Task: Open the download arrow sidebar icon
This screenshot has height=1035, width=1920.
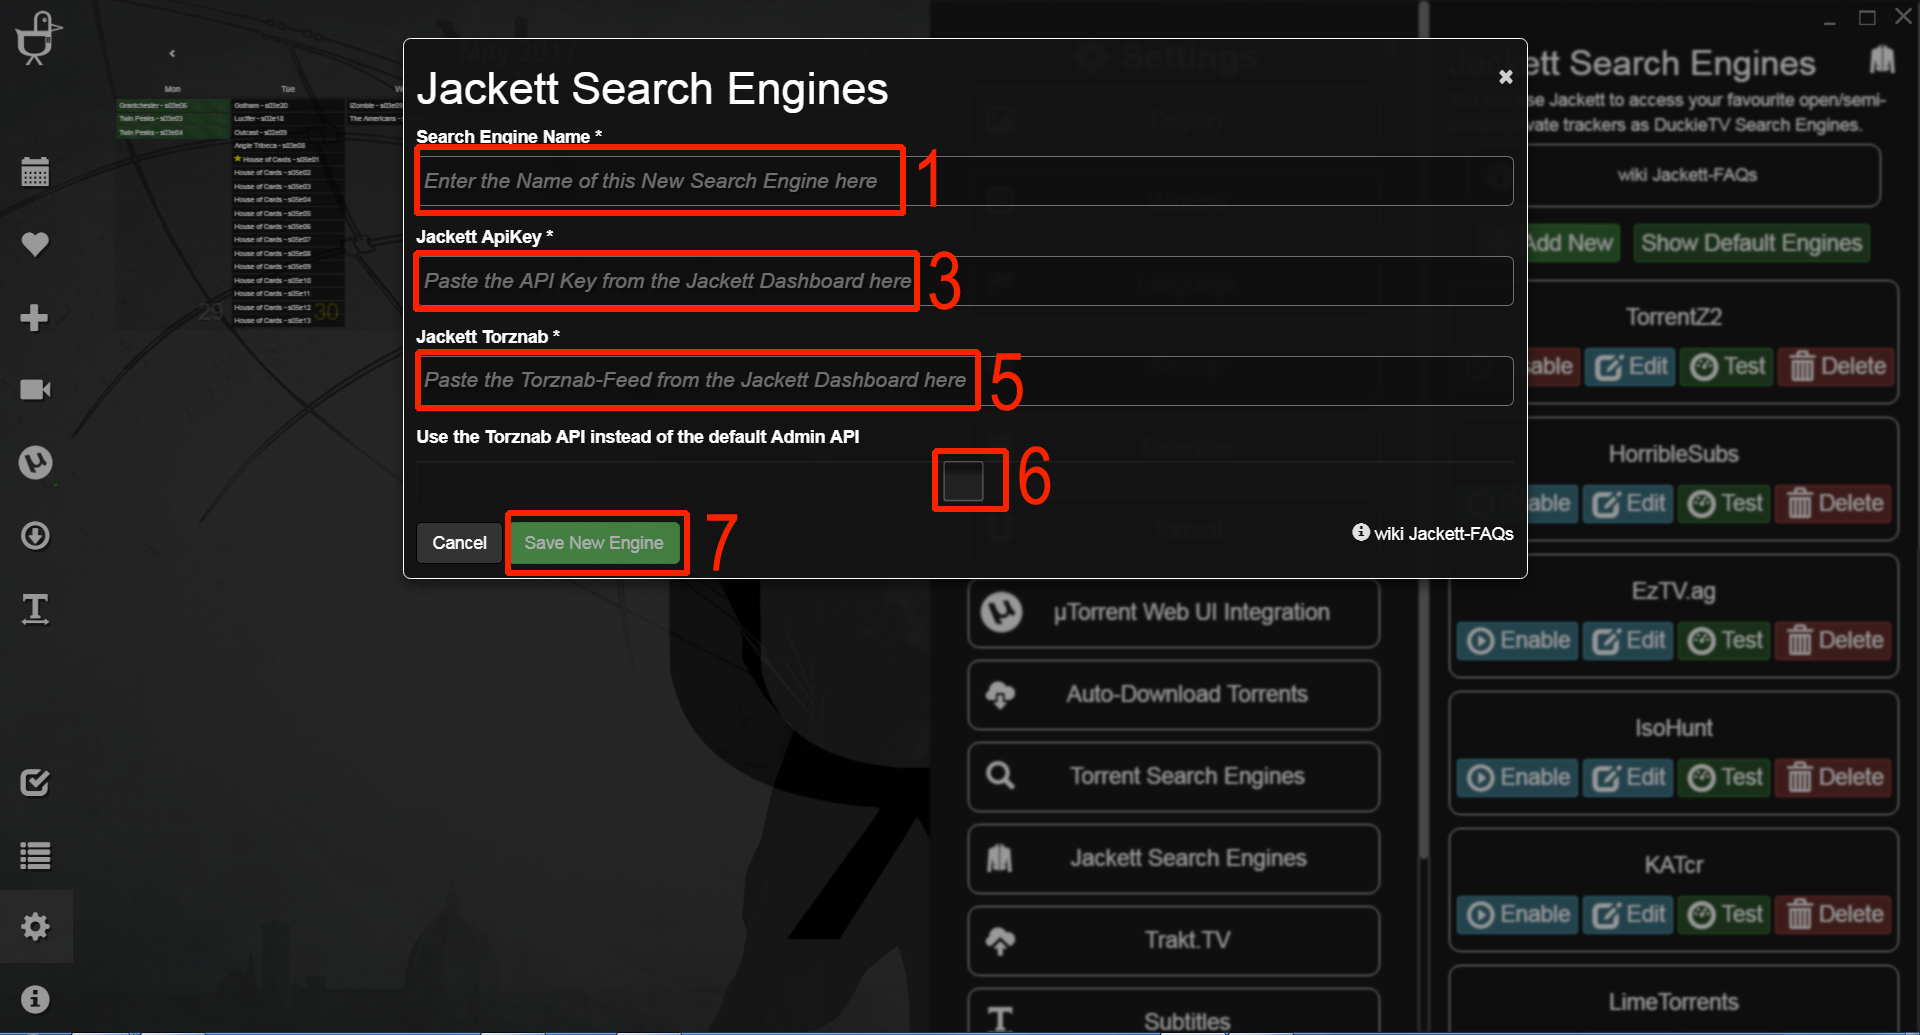Action: [x=35, y=536]
